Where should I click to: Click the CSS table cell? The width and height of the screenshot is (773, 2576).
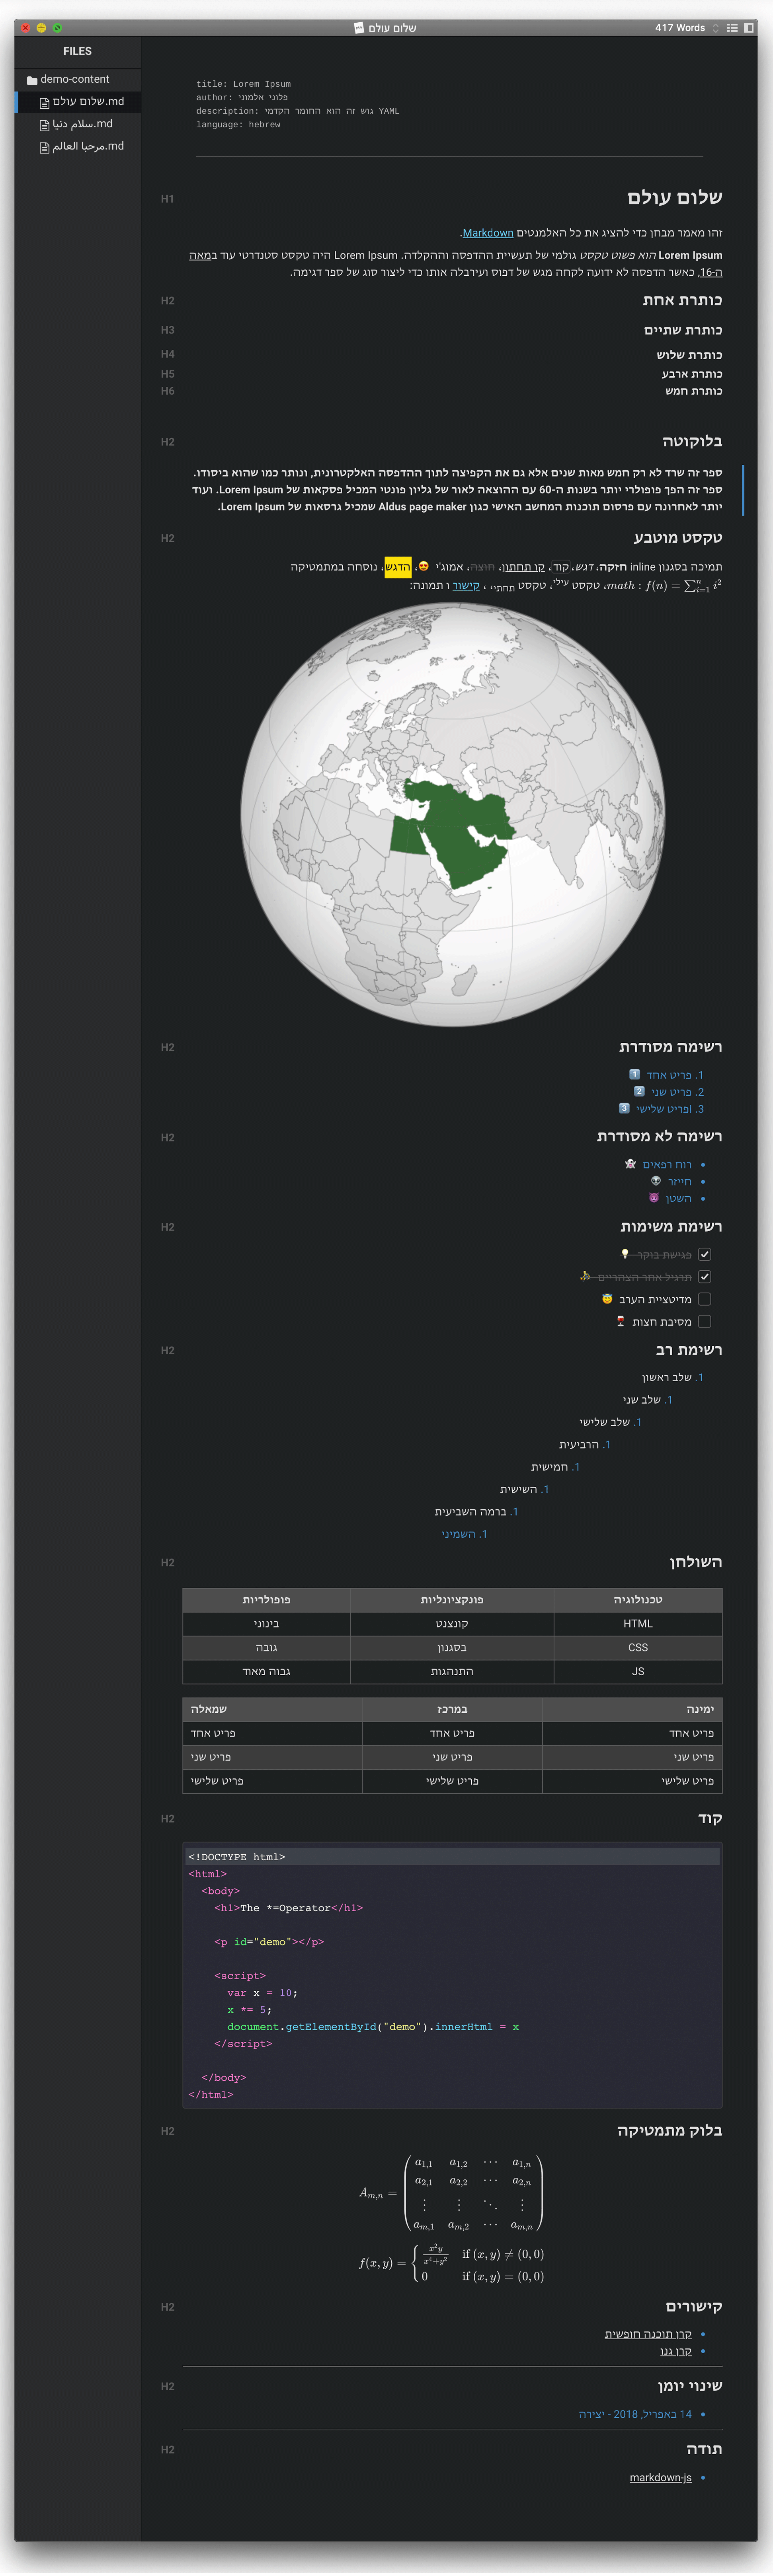tap(638, 1648)
